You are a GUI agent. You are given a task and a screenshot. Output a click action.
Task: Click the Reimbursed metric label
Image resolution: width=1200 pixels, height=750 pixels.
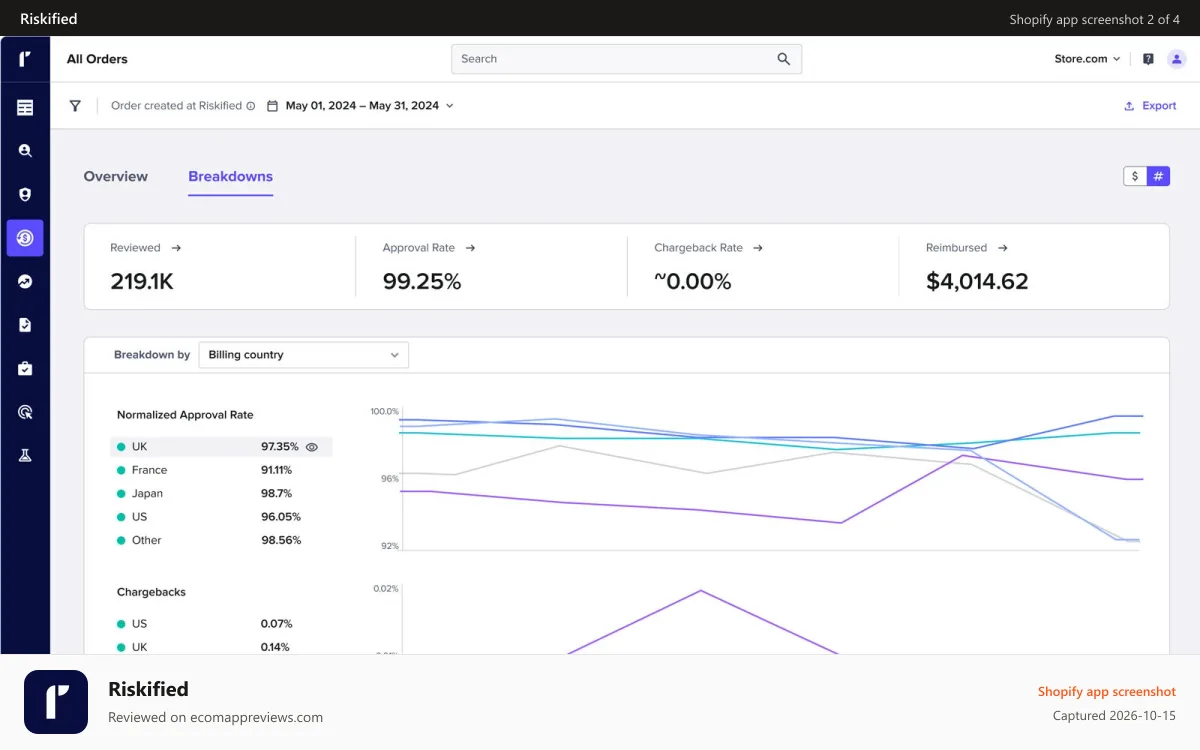(957, 248)
